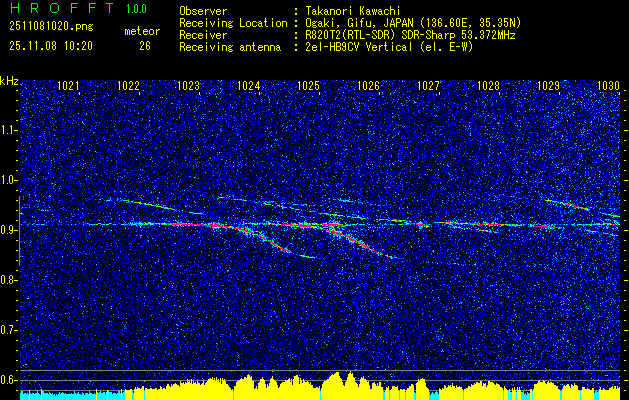Click time marker 1030

(x=609, y=85)
